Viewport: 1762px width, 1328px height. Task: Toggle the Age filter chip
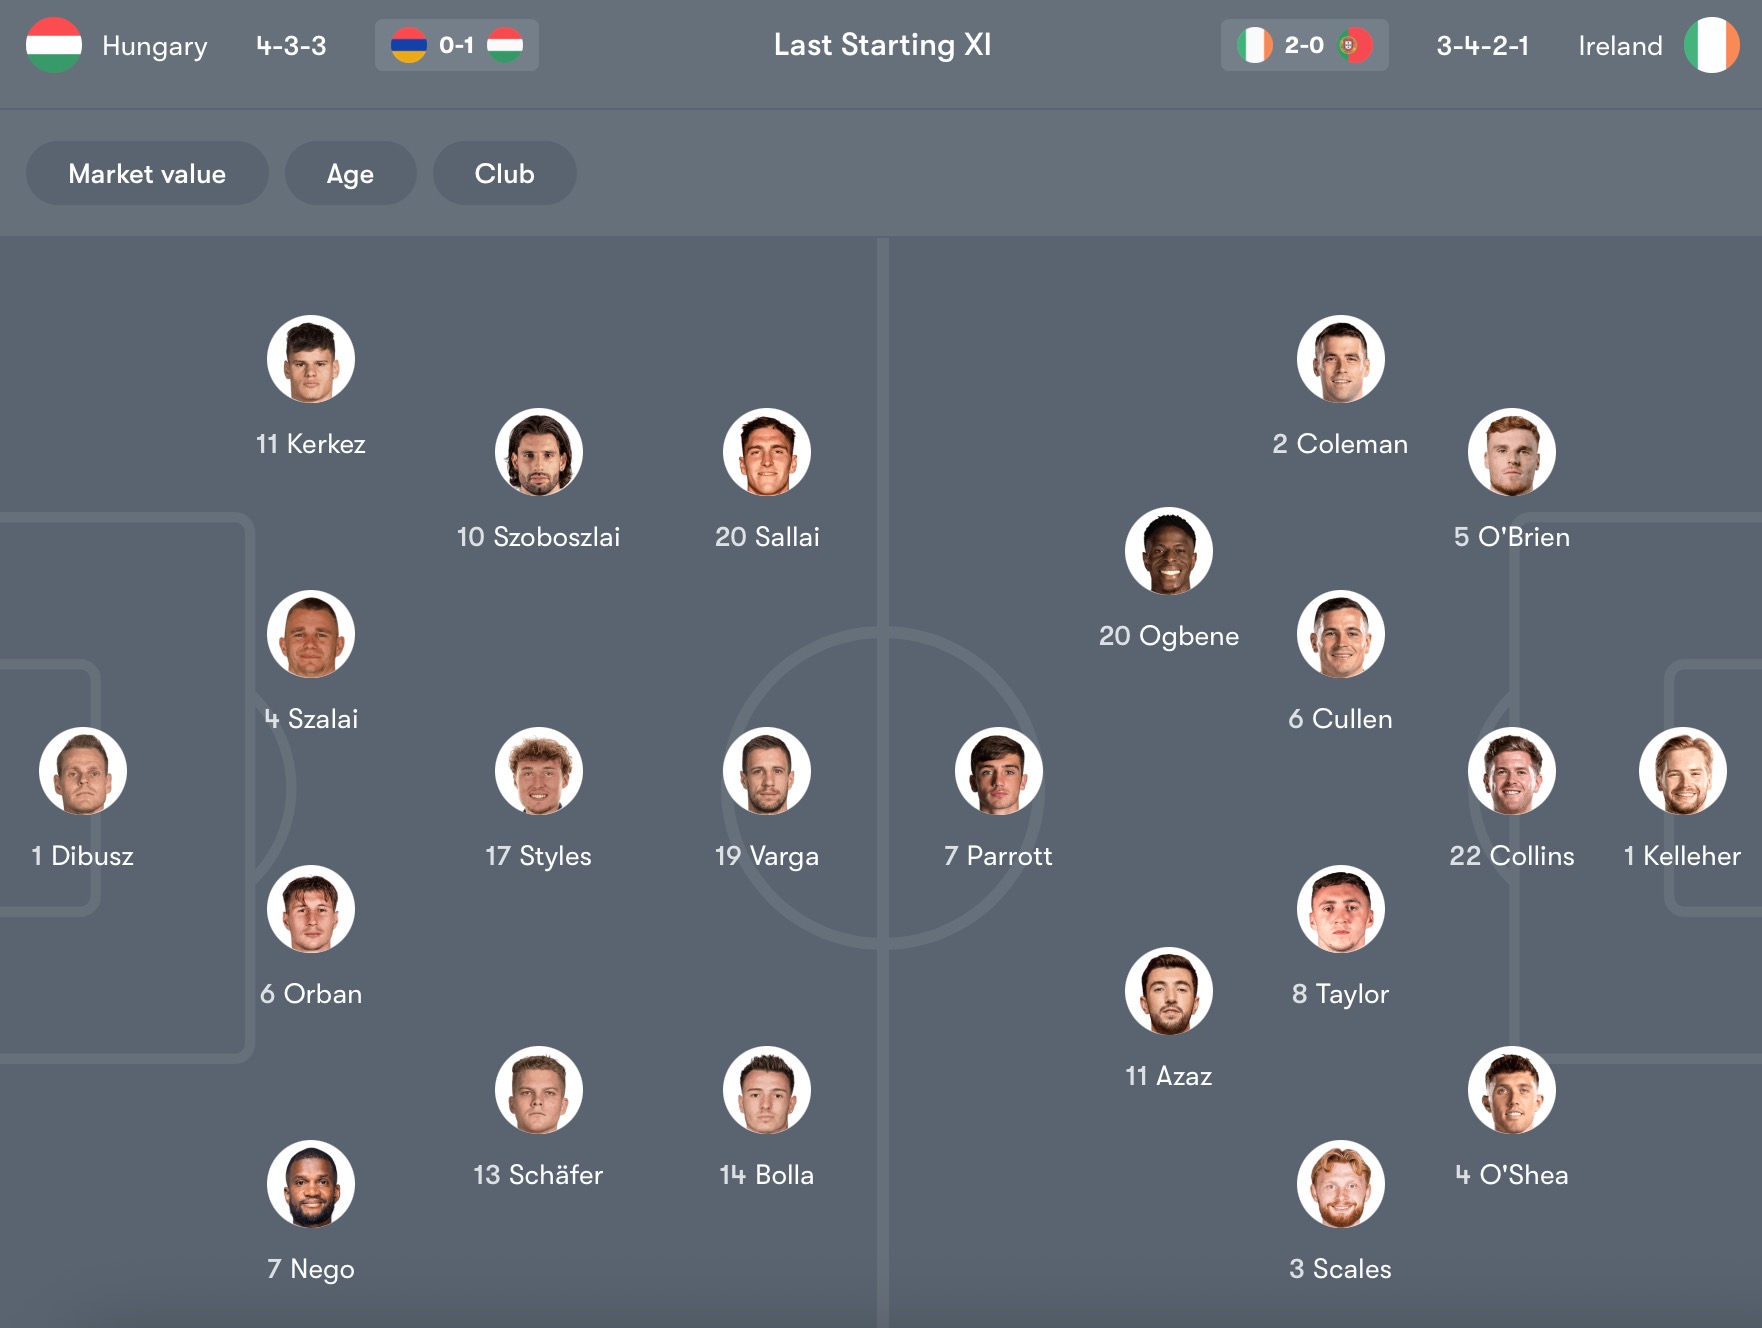click(351, 173)
